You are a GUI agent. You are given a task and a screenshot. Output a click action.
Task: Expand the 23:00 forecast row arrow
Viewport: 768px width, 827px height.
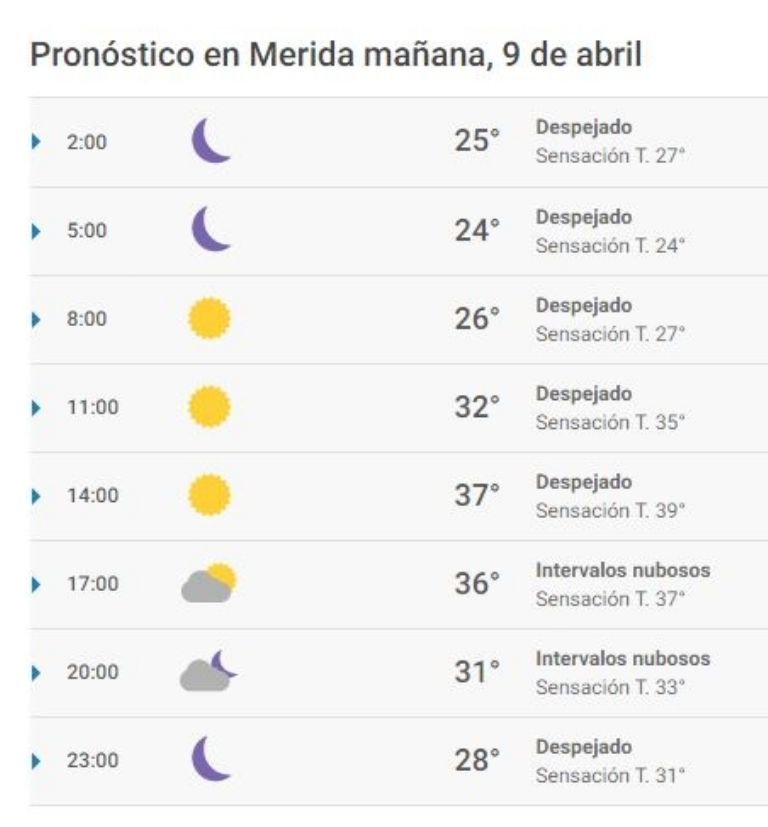click(x=36, y=761)
